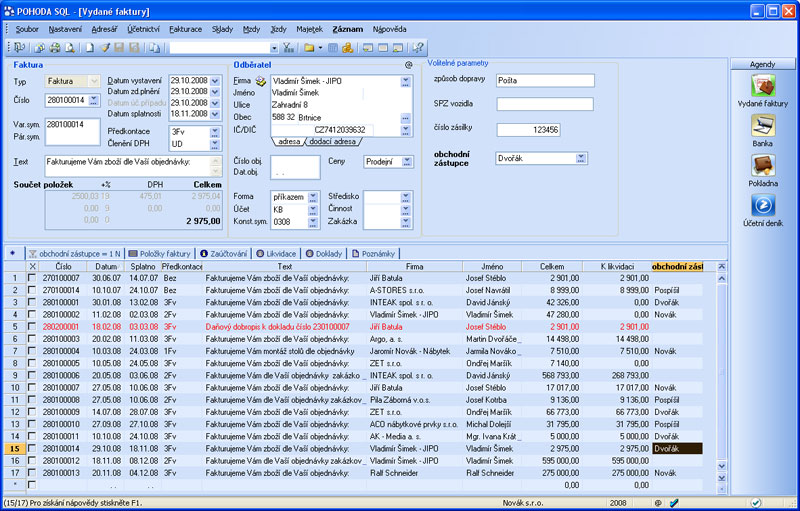Click the copy record icon in toolbar
The width and height of the screenshot is (800, 511).
point(155,48)
